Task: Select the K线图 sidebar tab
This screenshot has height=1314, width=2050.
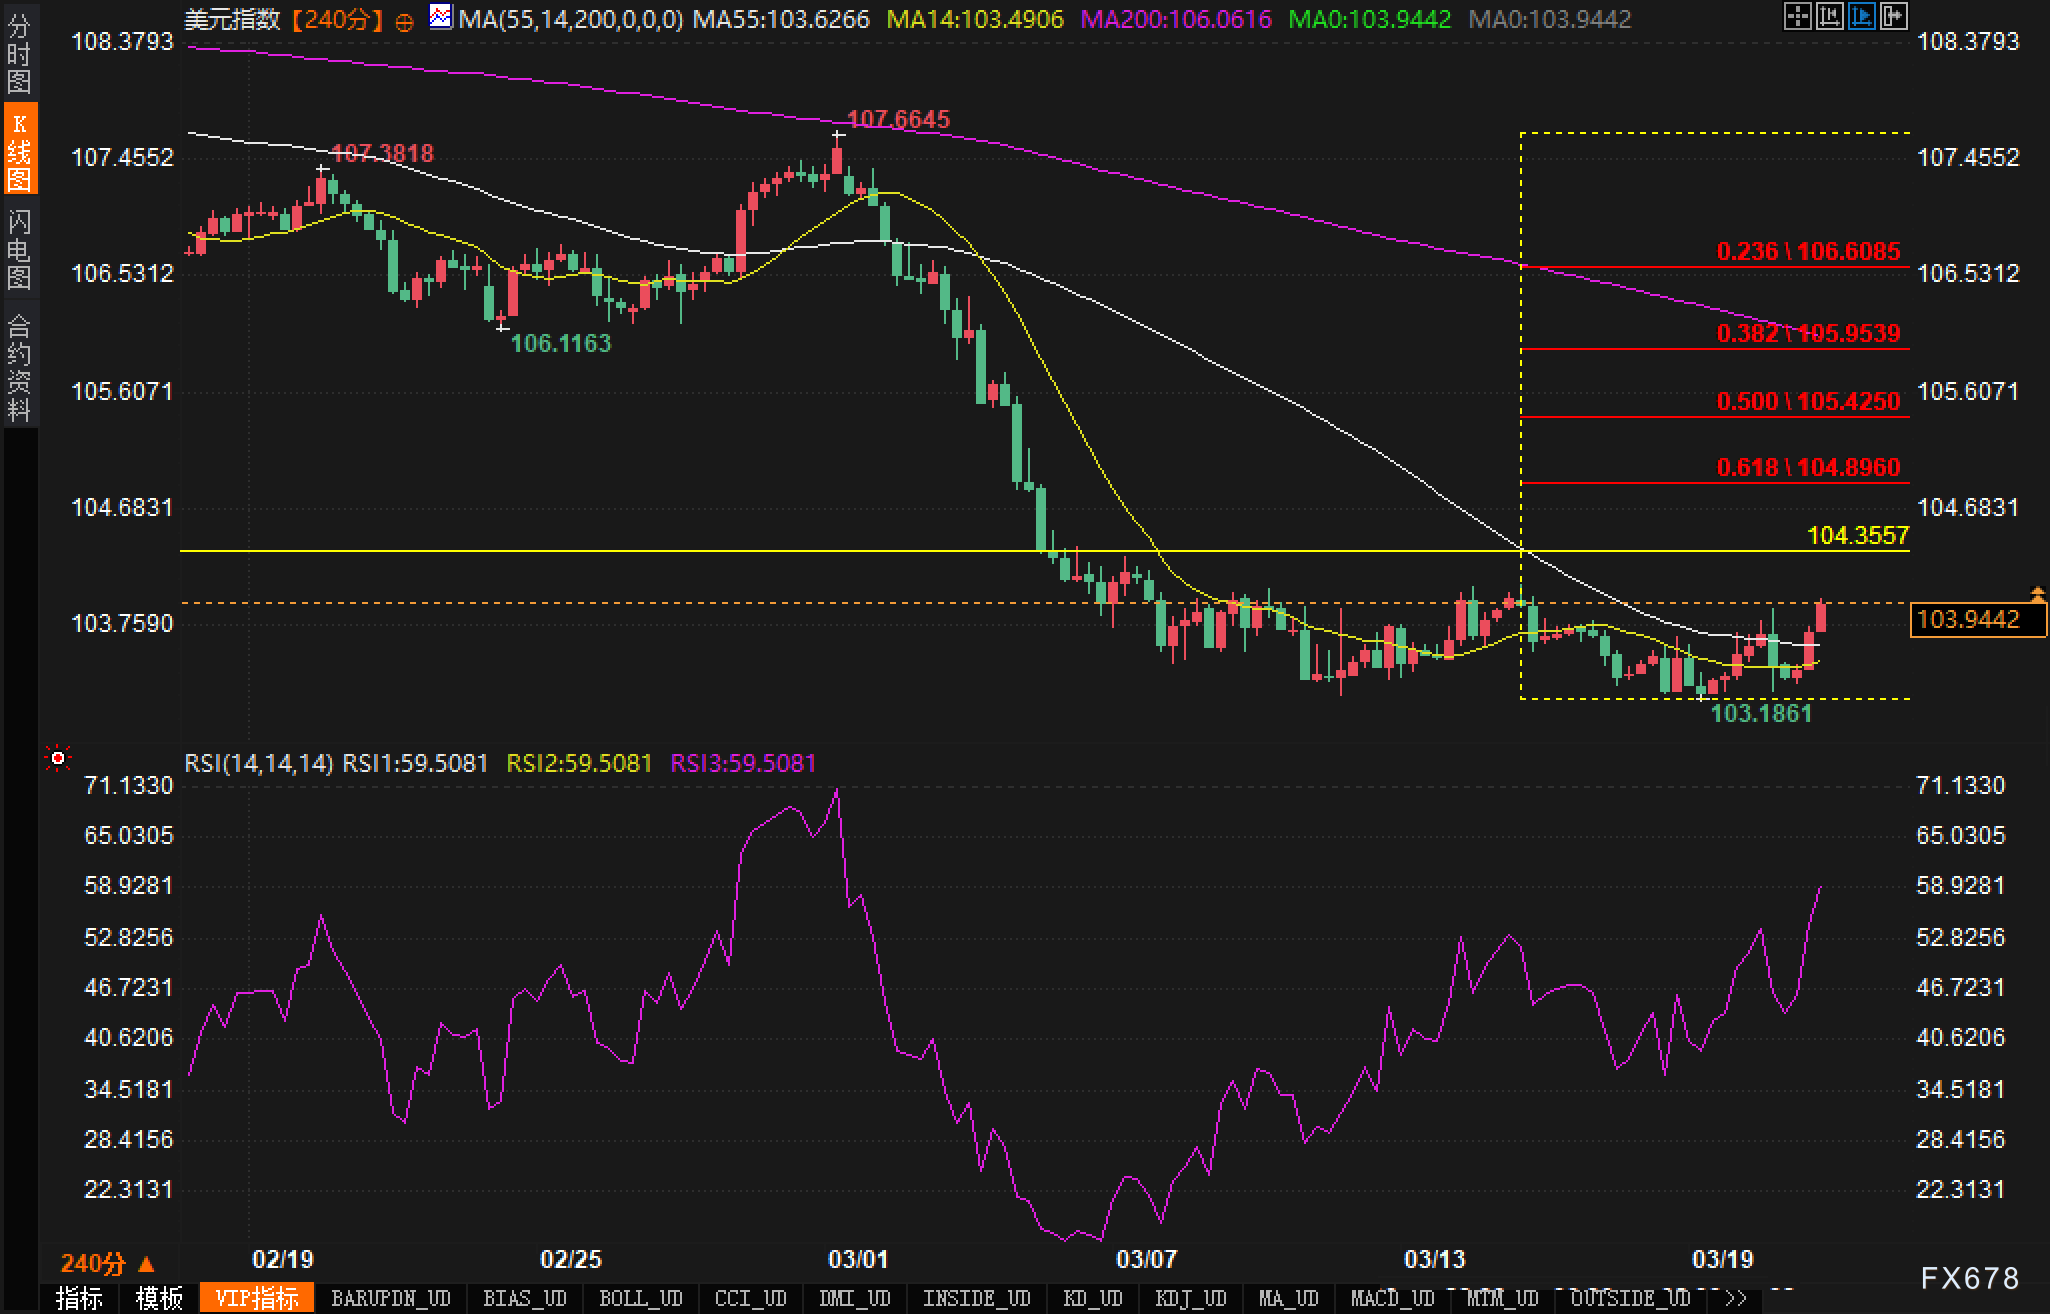Action: (x=19, y=151)
